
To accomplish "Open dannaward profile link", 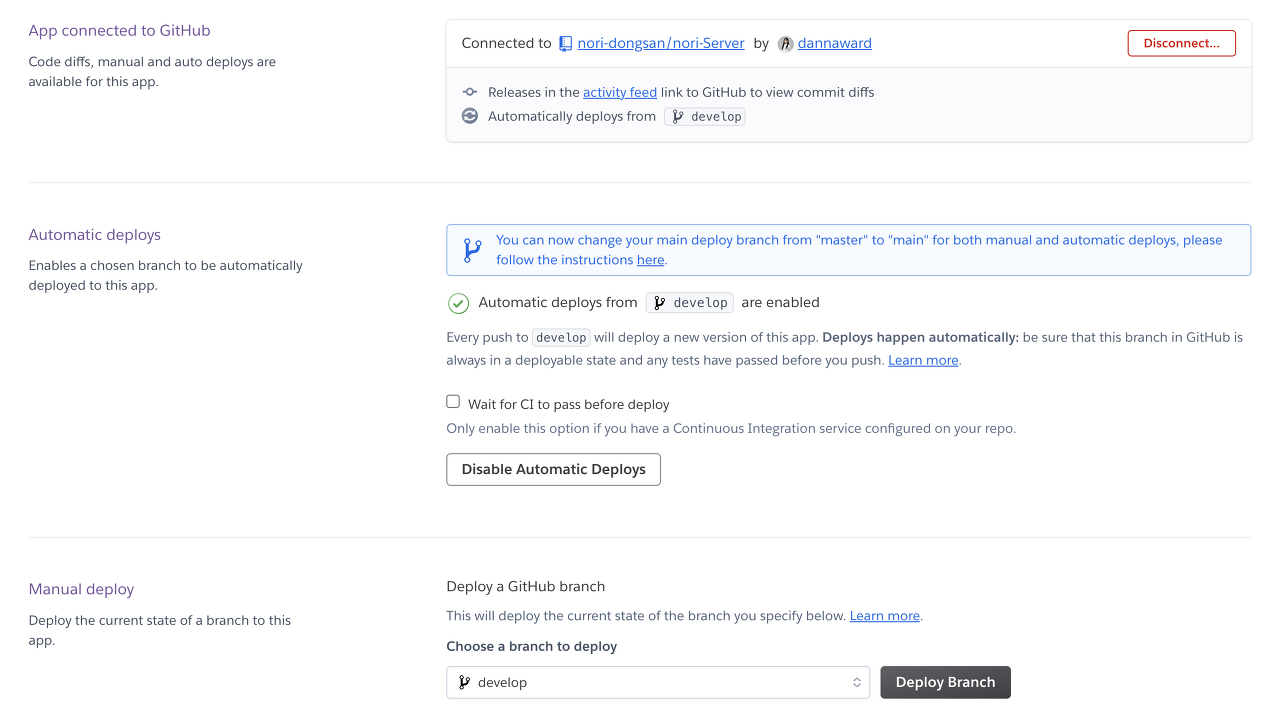I will [835, 43].
